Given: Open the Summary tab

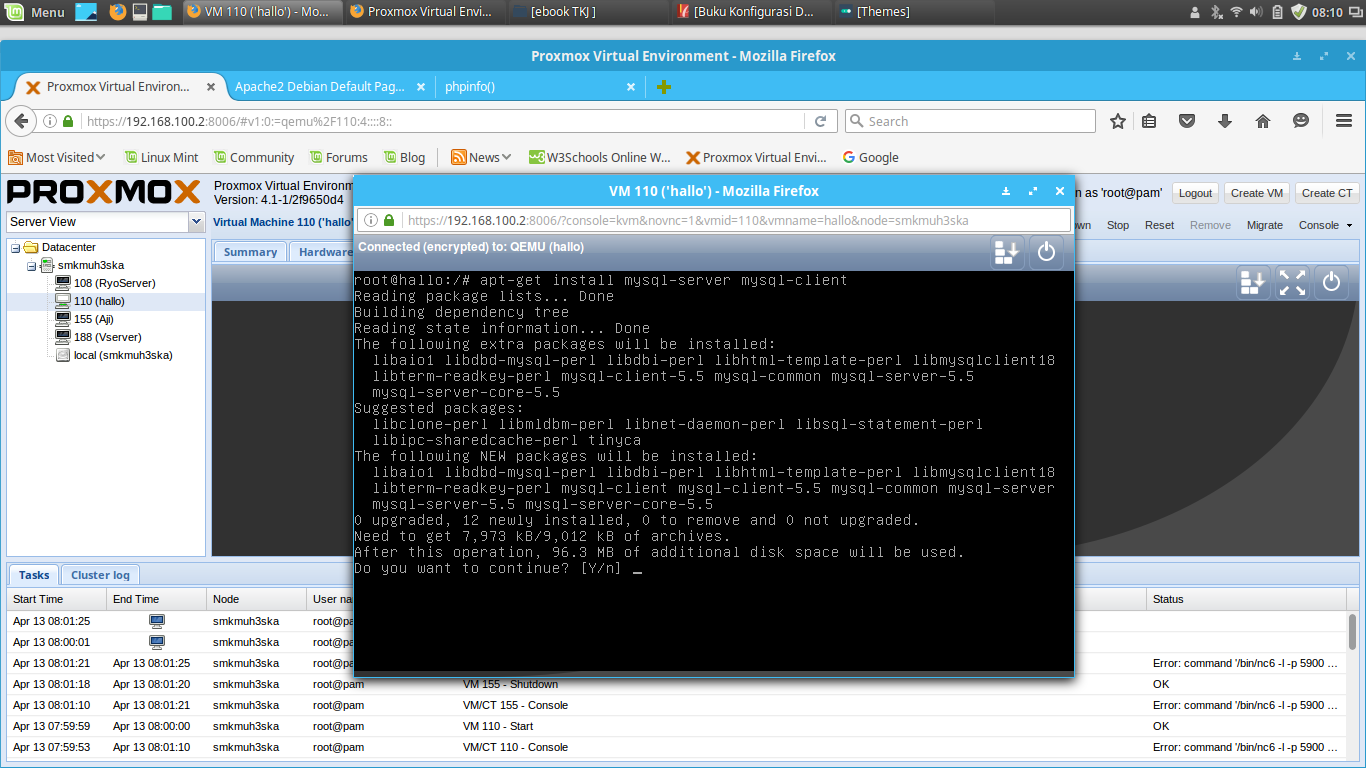Looking at the screenshot, I should point(250,252).
